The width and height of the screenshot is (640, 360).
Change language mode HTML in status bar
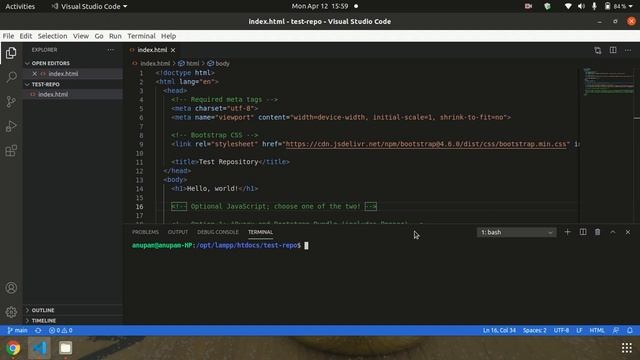tap(597, 330)
